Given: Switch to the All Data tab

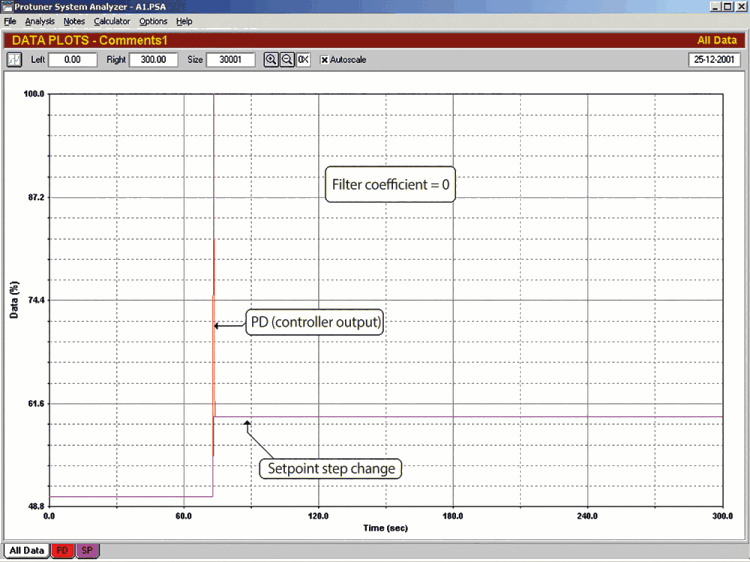Looking at the screenshot, I should [x=25, y=551].
